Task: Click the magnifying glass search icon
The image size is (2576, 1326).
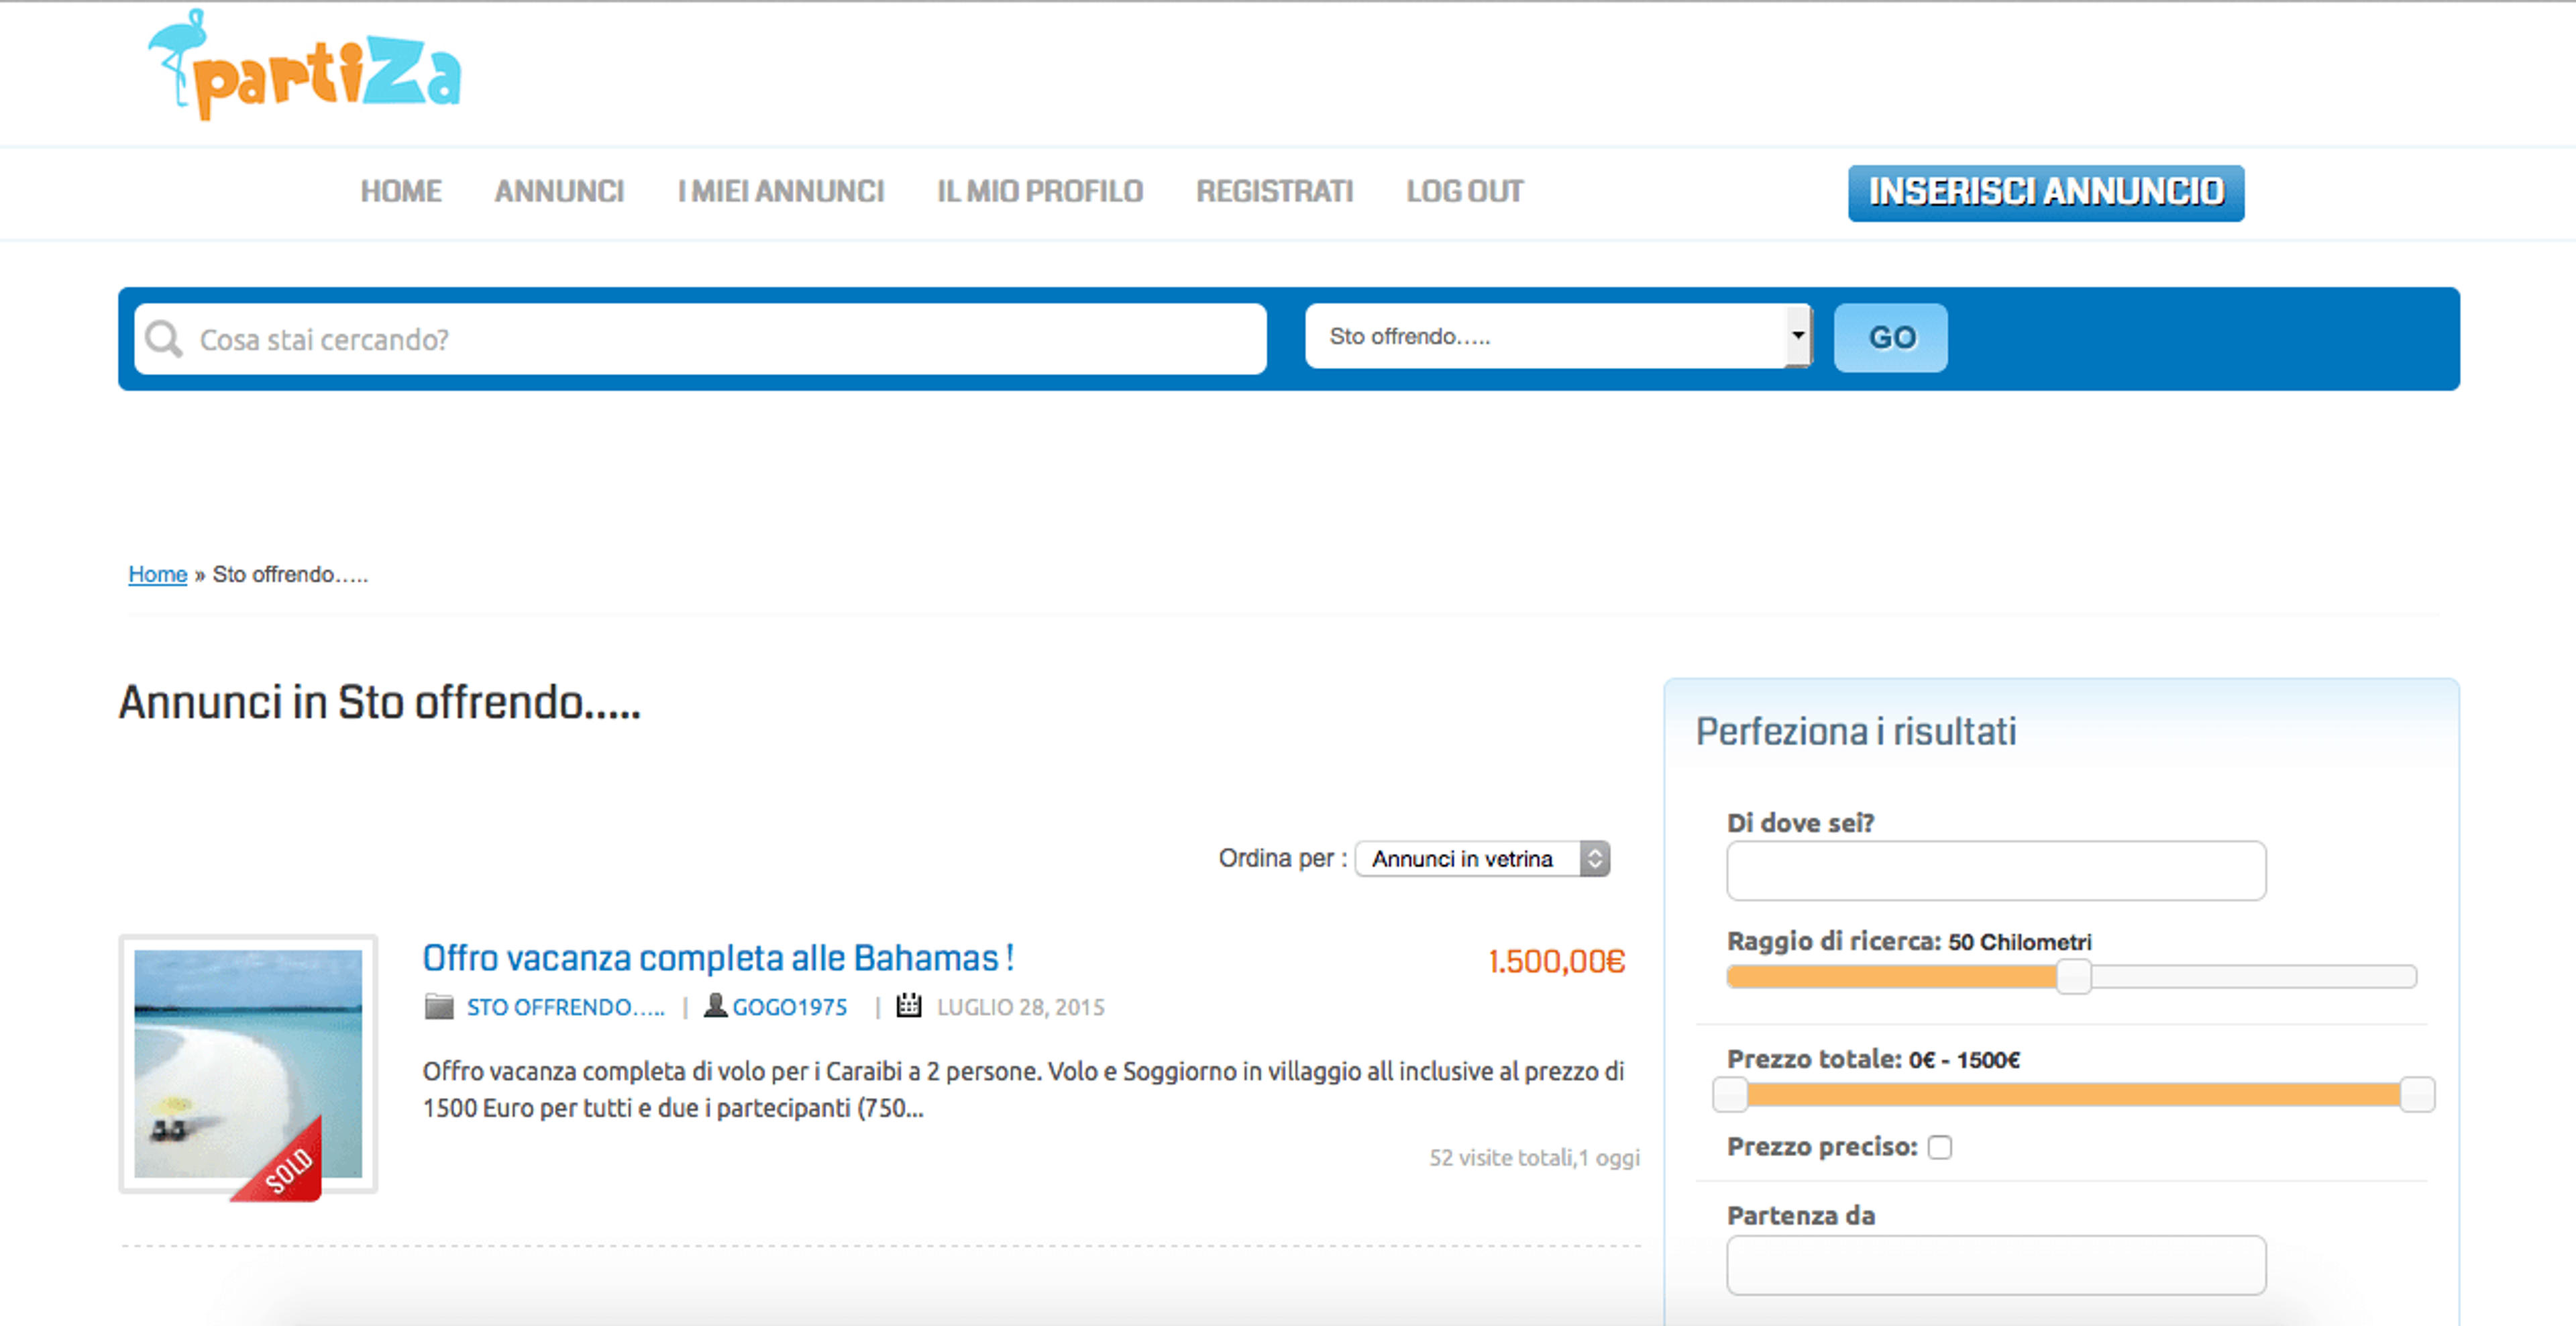Action: [163, 339]
